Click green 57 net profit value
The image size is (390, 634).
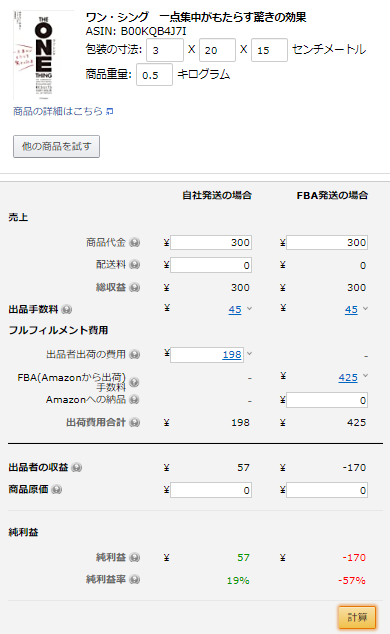(243, 558)
